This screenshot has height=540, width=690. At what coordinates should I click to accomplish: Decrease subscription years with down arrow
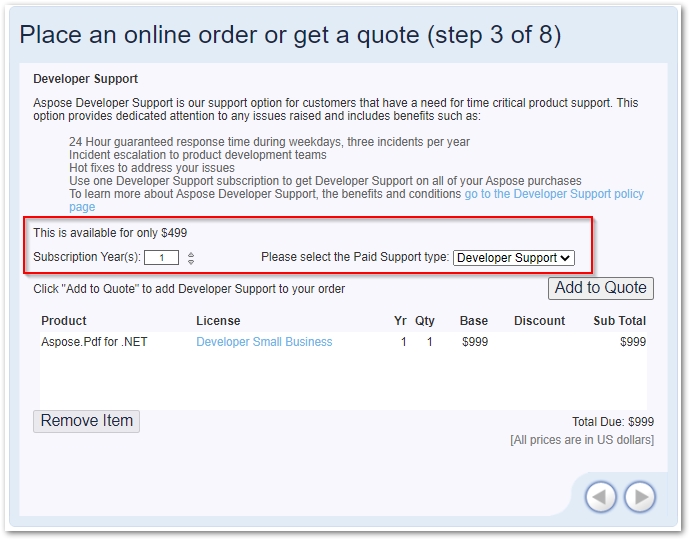191,262
